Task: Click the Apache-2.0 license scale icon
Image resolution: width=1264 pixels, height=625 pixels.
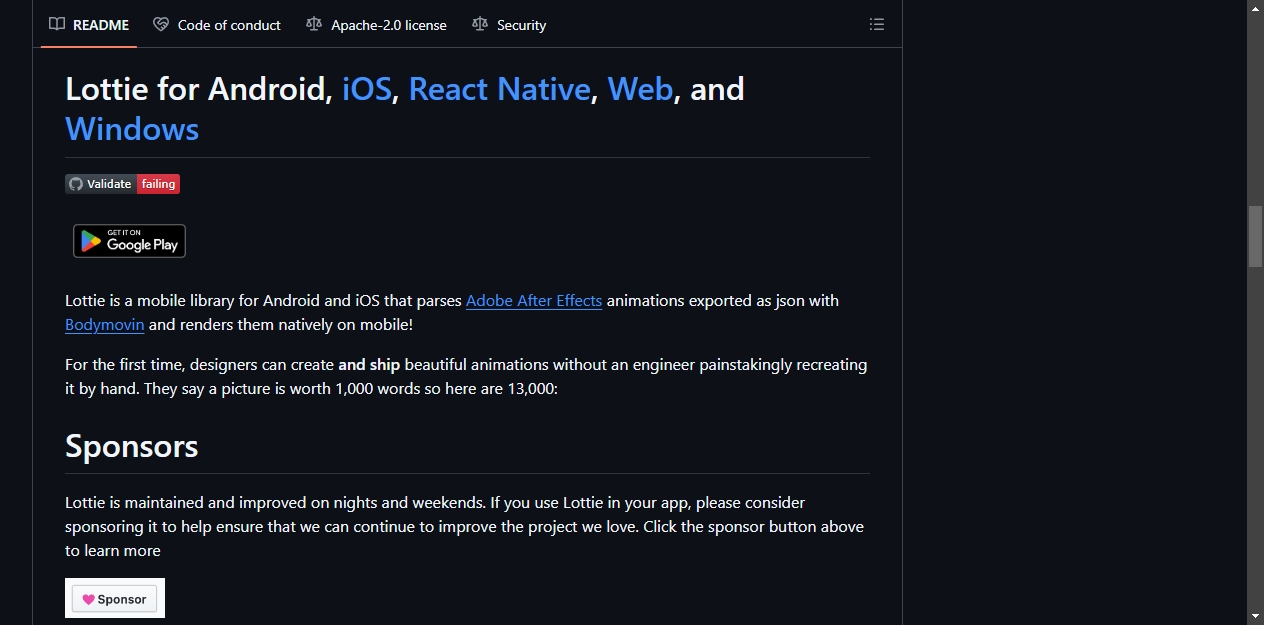Action: (314, 24)
